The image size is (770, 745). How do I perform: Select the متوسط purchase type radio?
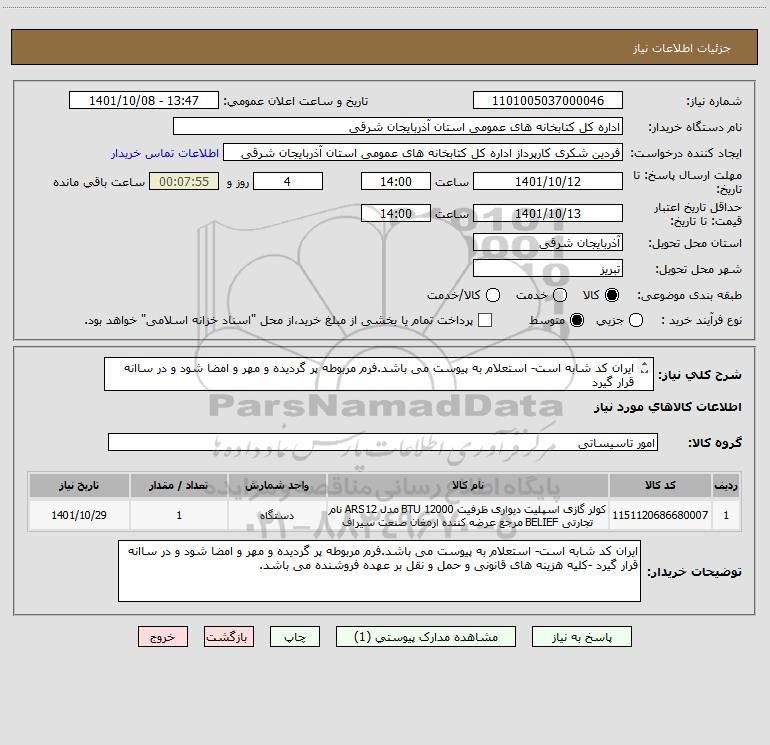577,321
